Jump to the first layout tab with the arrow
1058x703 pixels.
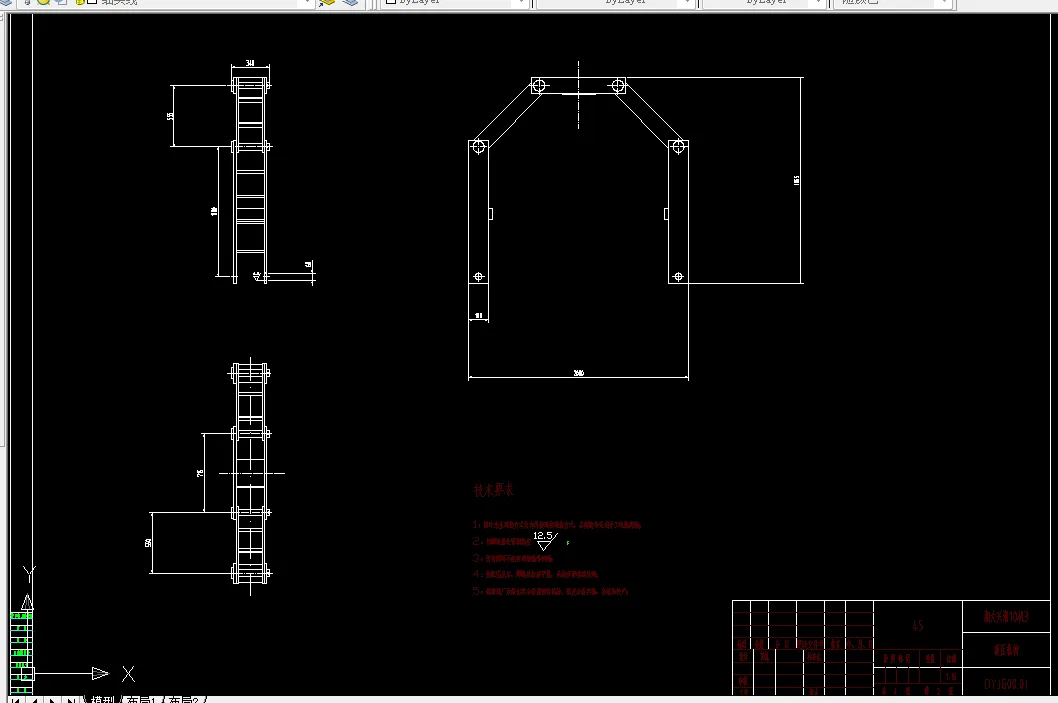pyautogui.click(x=16, y=700)
